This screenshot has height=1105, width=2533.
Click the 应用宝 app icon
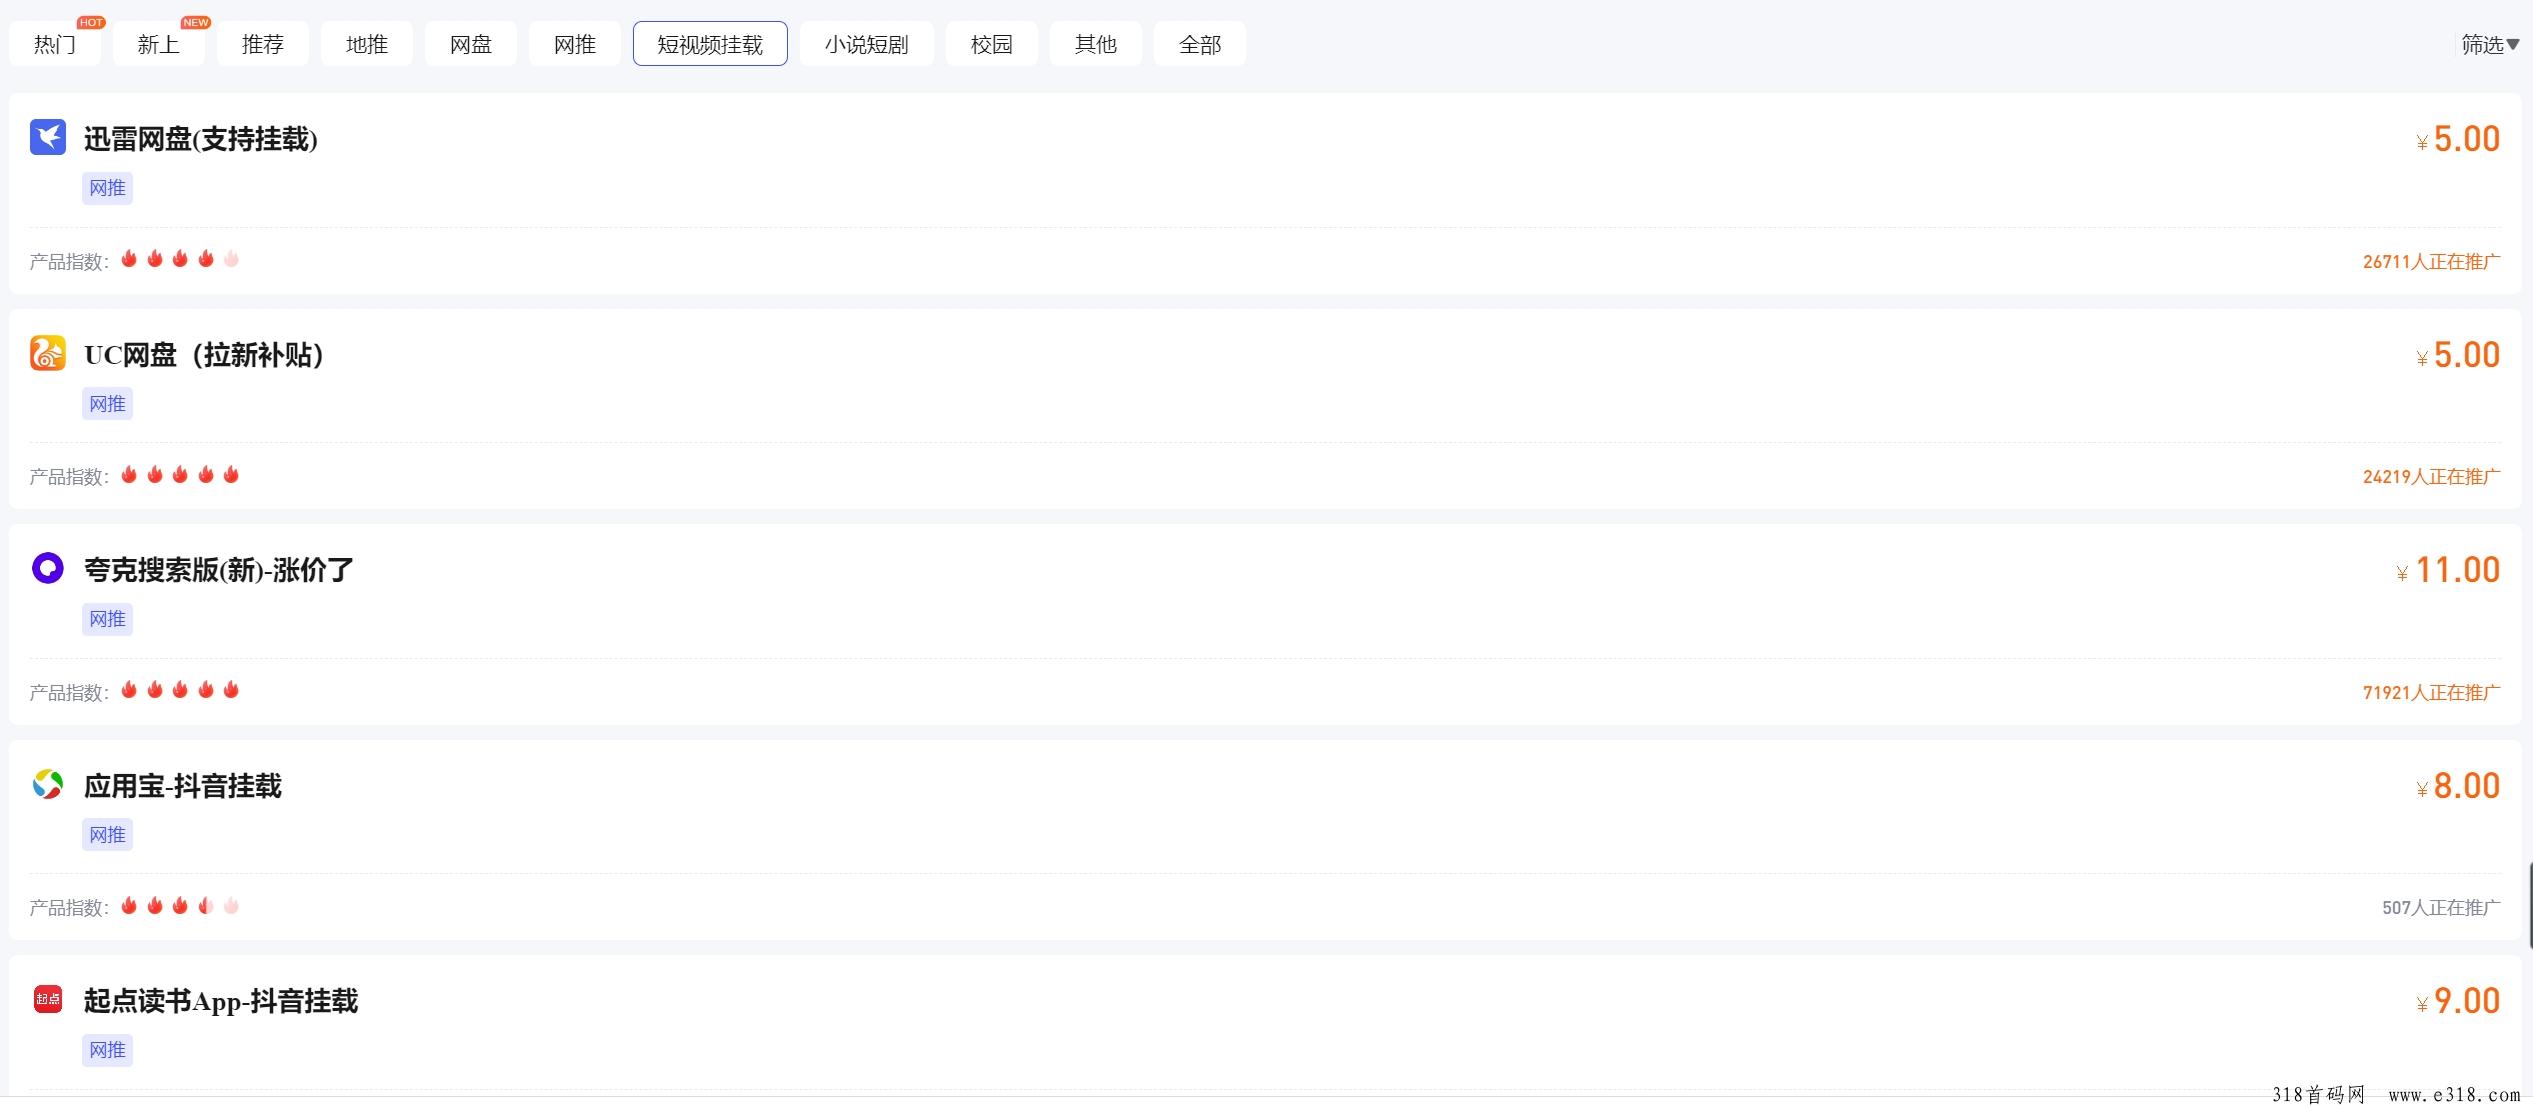pos(48,784)
